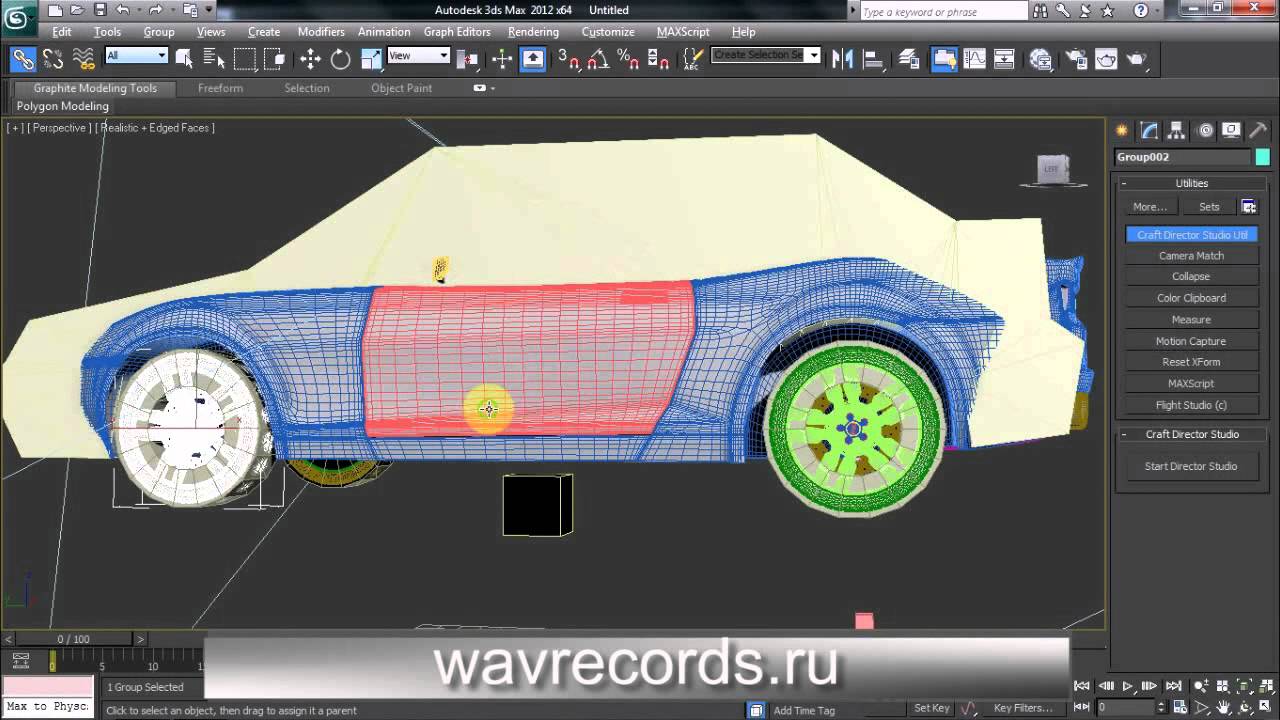
Task: Toggle Window/Crossing selection mode
Action: point(274,59)
